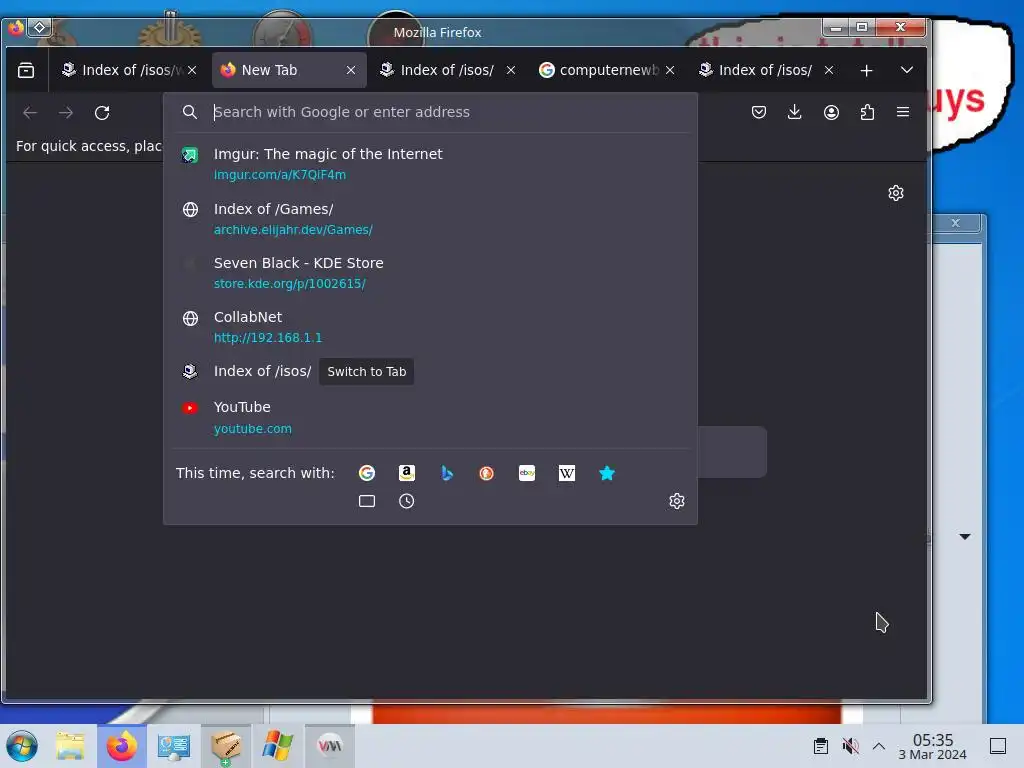
Task: Unmute the volume tray icon
Action: (x=850, y=746)
